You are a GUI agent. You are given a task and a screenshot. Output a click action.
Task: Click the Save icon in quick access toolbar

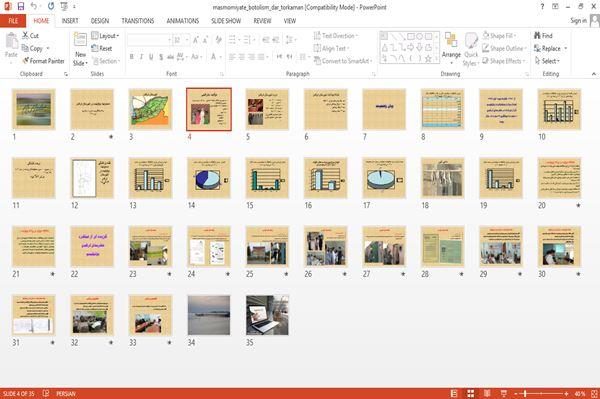coord(21,7)
